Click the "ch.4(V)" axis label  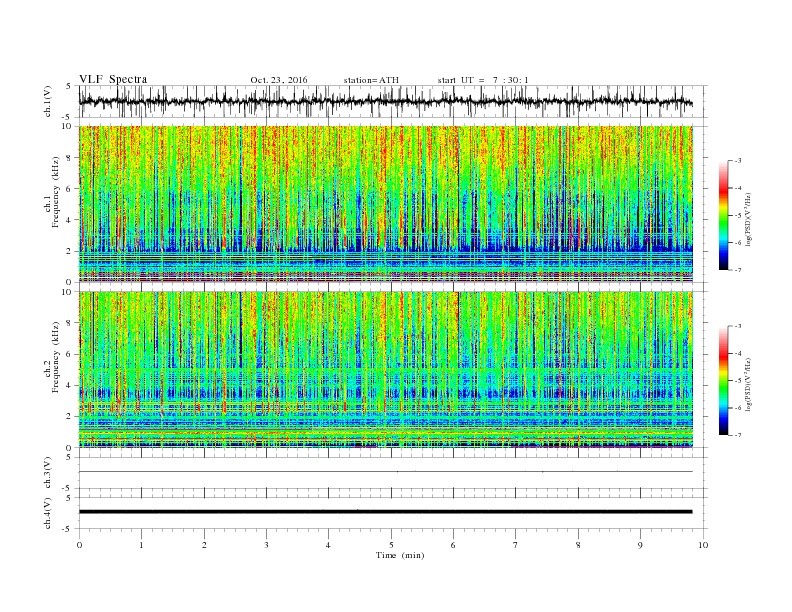coord(48,513)
